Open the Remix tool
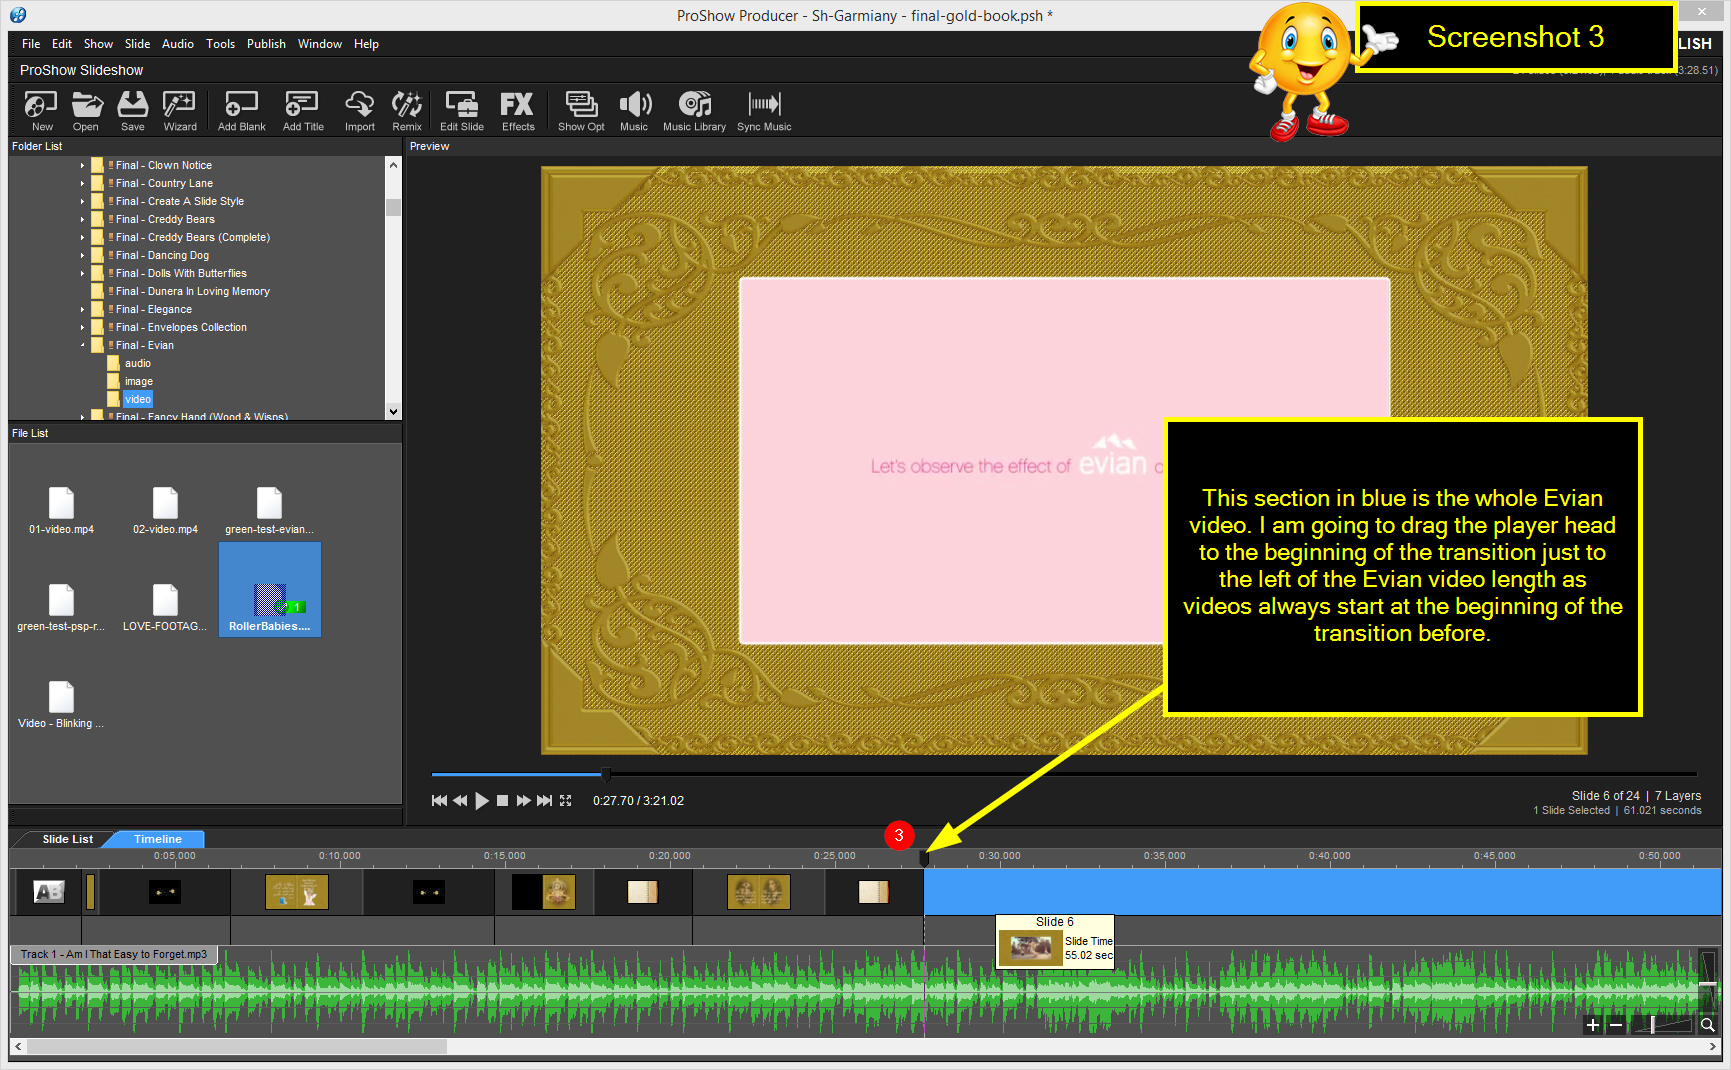This screenshot has height=1070, width=1731. [407, 111]
